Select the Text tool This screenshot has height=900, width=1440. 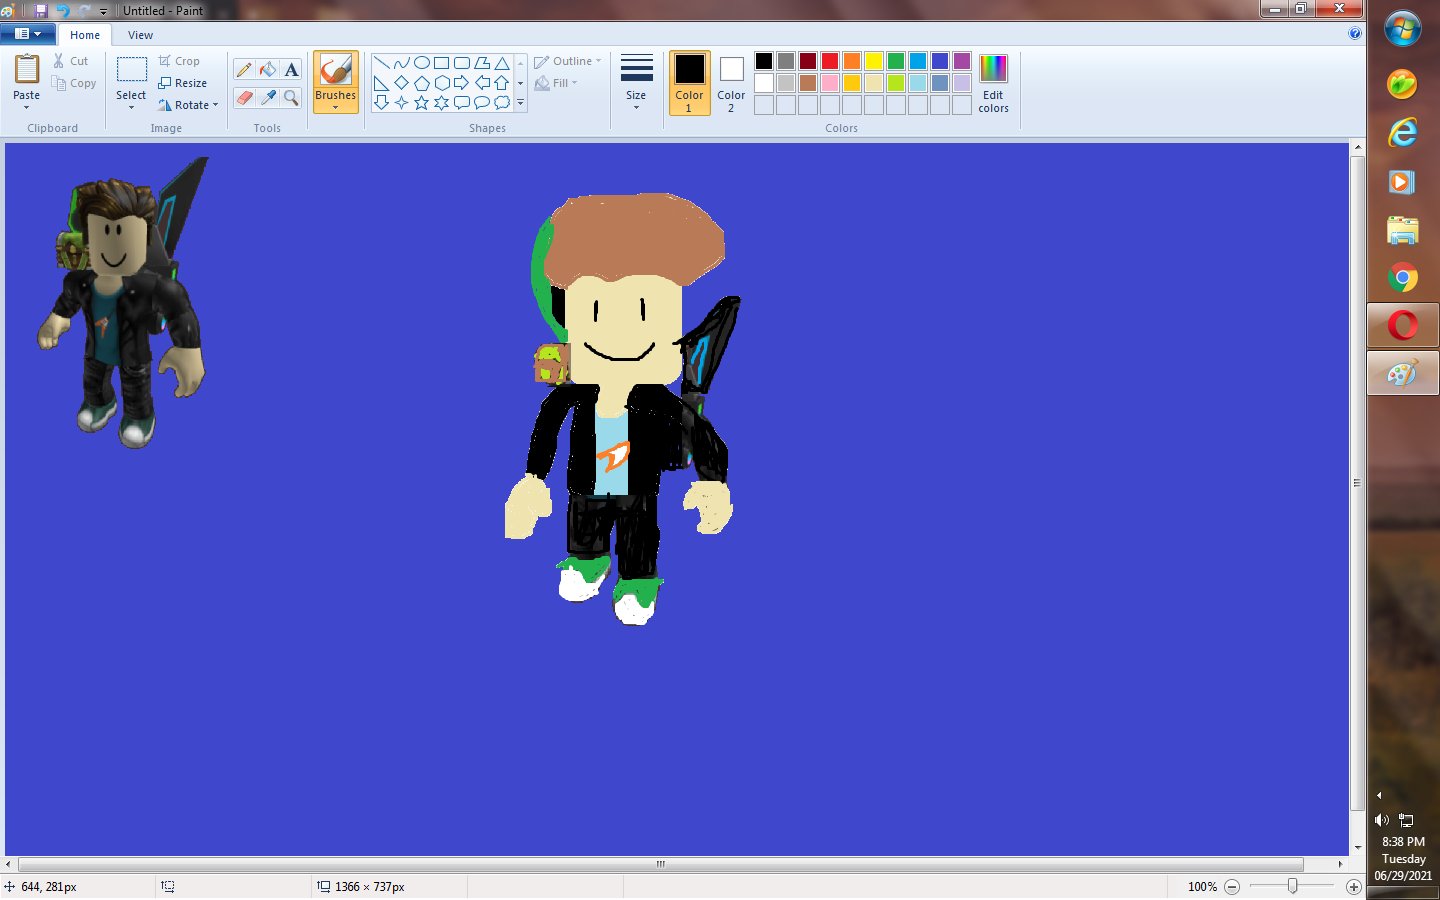pos(291,69)
